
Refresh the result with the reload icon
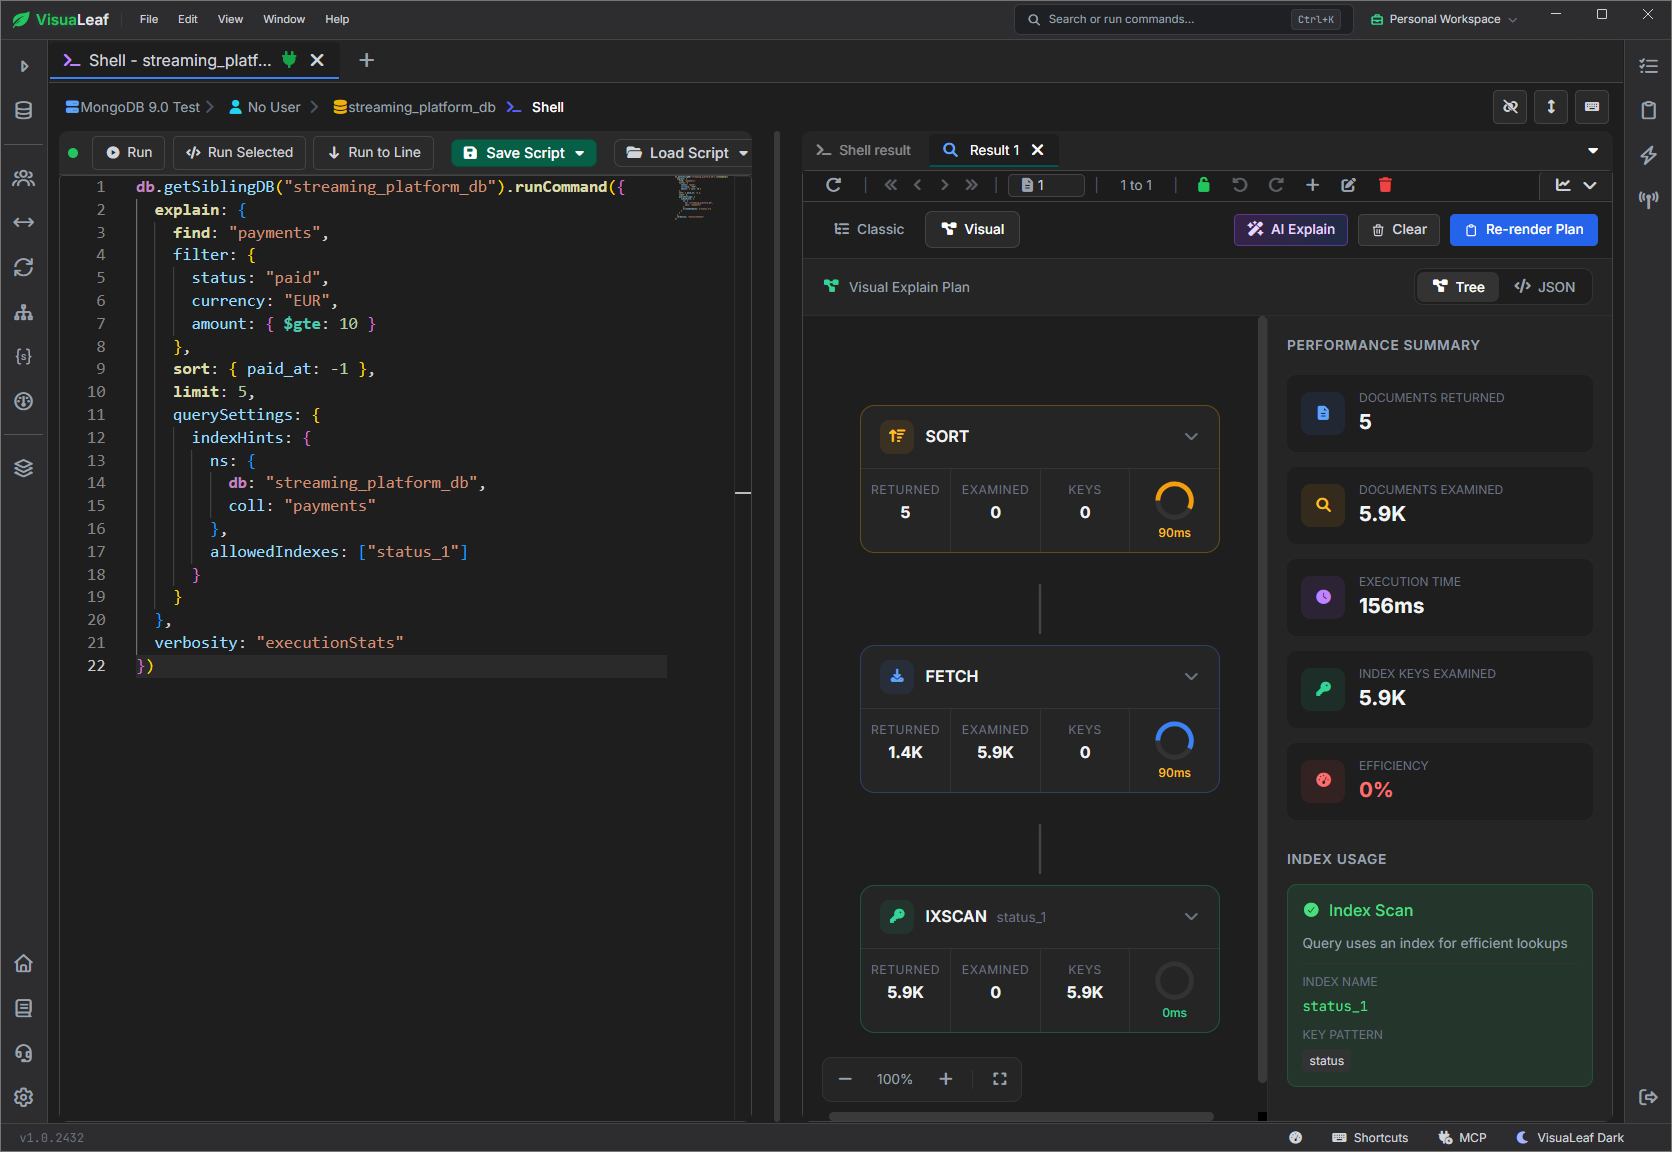pos(833,185)
